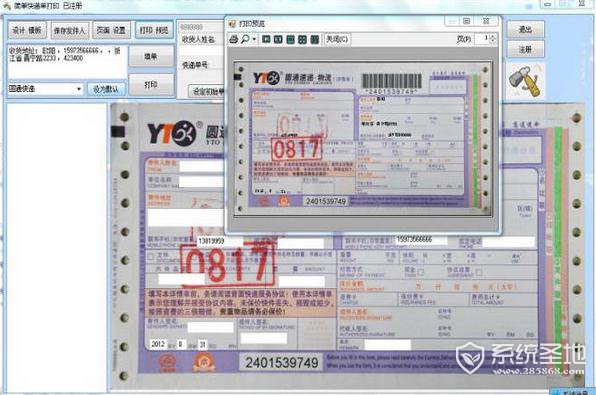The height and width of the screenshot is (395, 596).
Task: Select two-page layout icon in preview toolbar
Action: pyautogui.click(x=278, y=39)
